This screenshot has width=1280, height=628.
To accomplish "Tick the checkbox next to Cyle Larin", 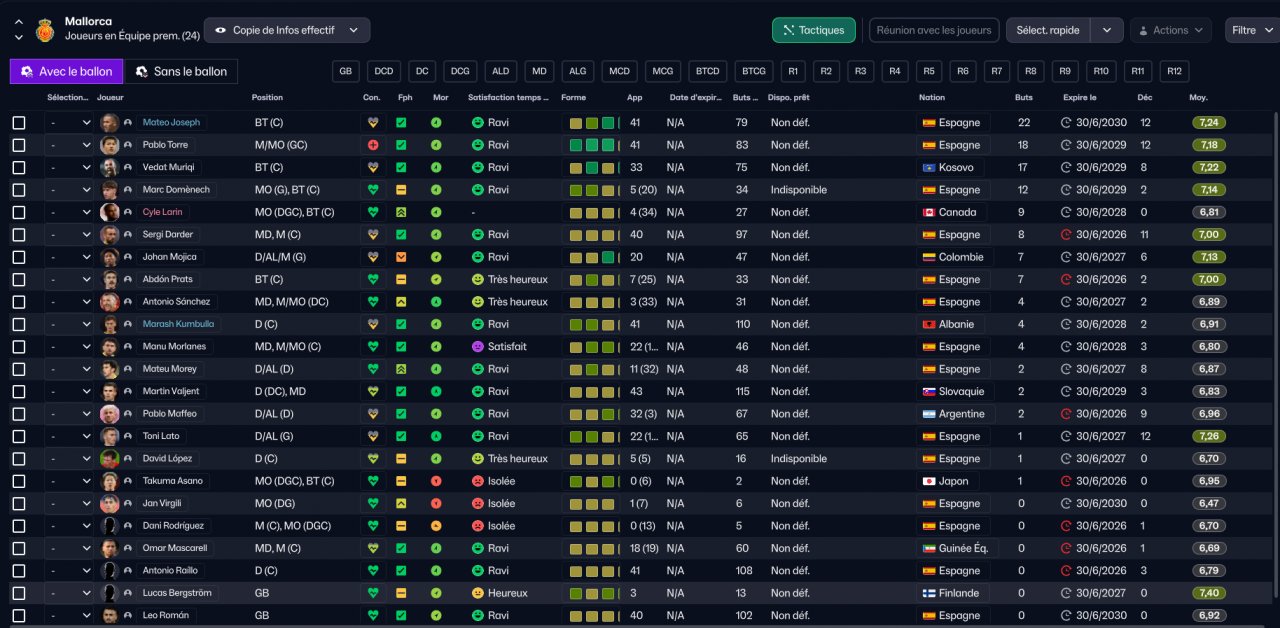I will coord(19,212).
